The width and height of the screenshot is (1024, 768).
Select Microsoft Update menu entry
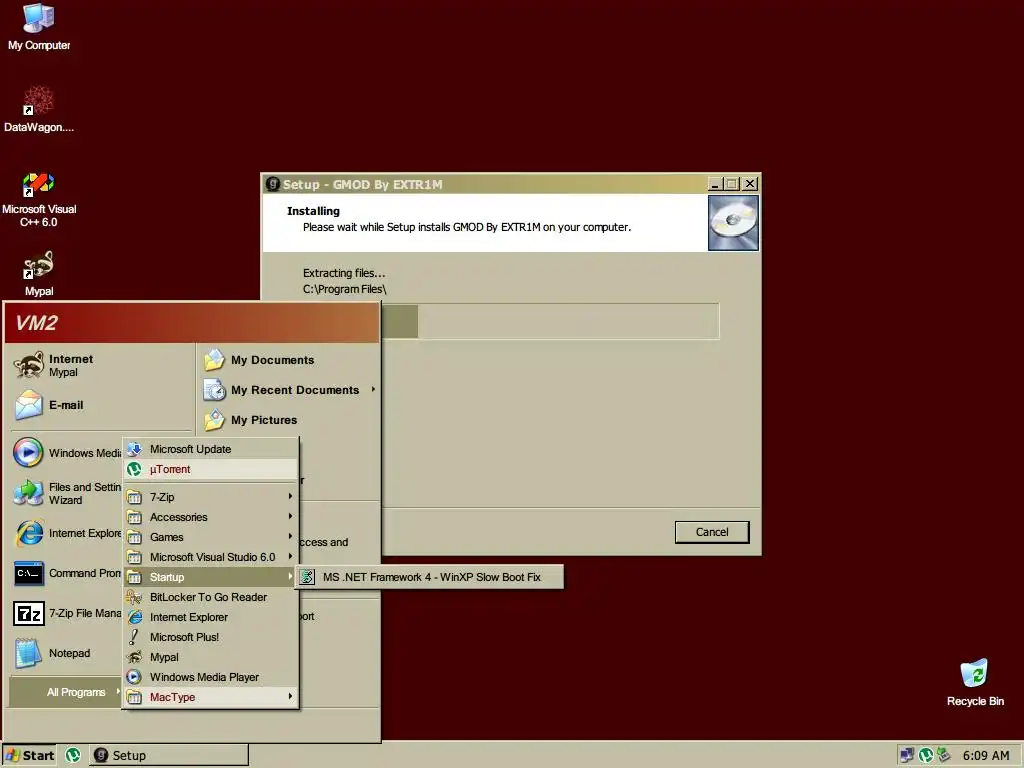tap(211, 449)
